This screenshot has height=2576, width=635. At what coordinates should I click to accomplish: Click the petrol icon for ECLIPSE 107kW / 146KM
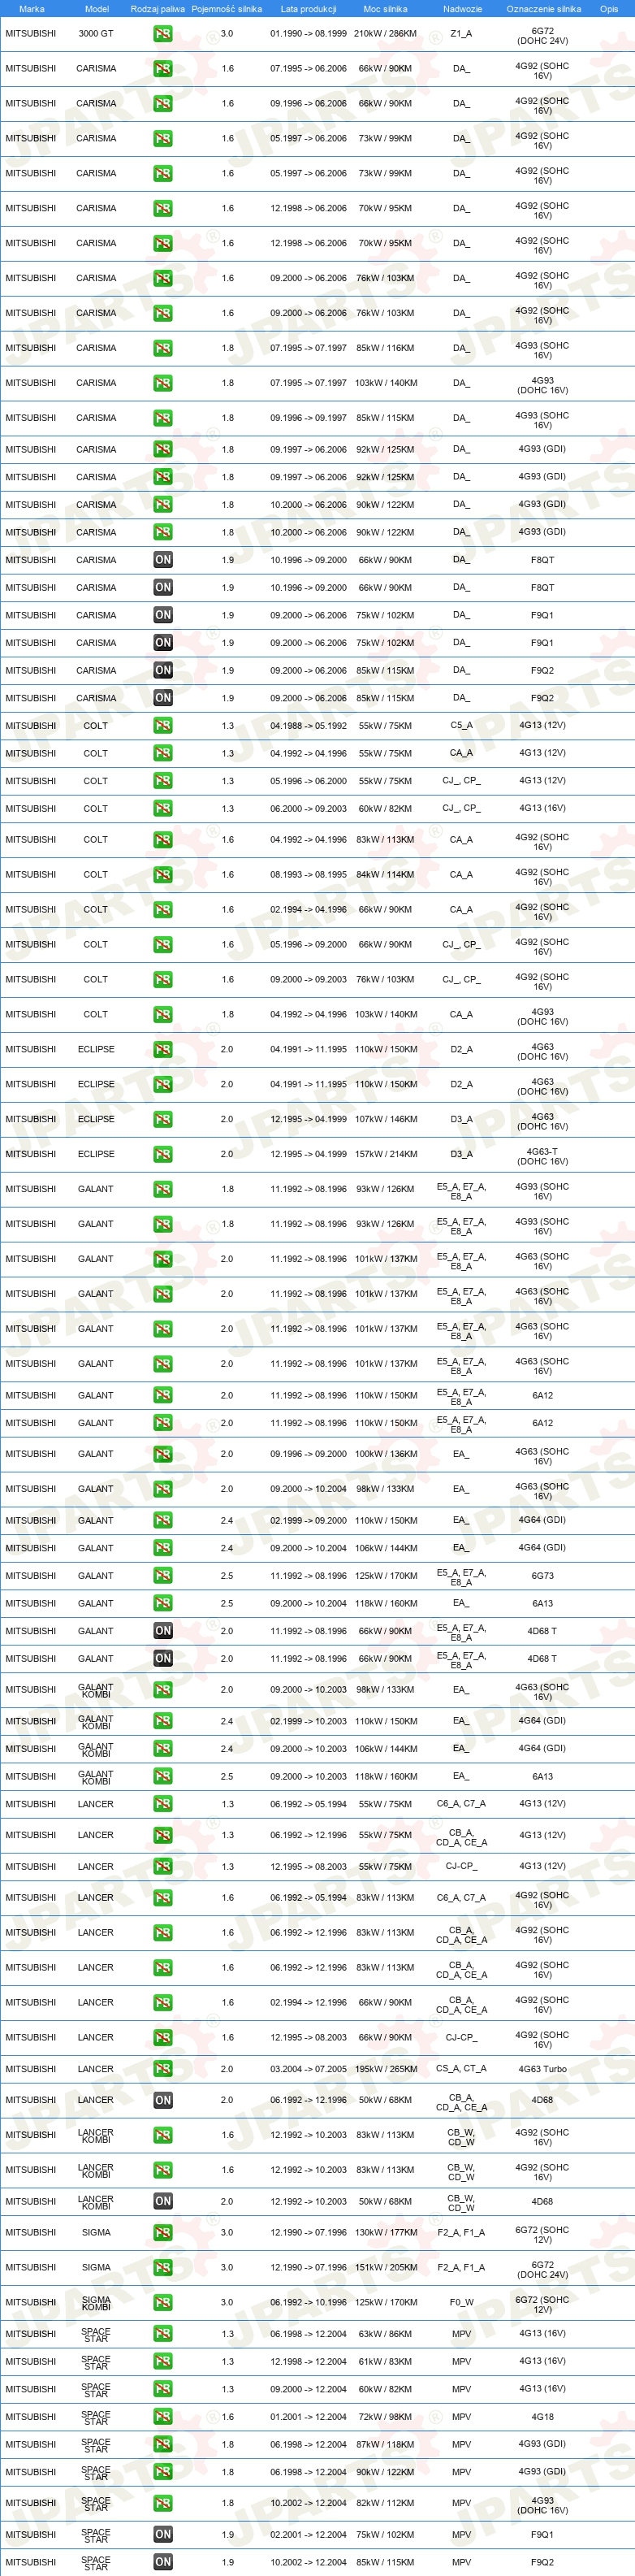(162, 1119)
